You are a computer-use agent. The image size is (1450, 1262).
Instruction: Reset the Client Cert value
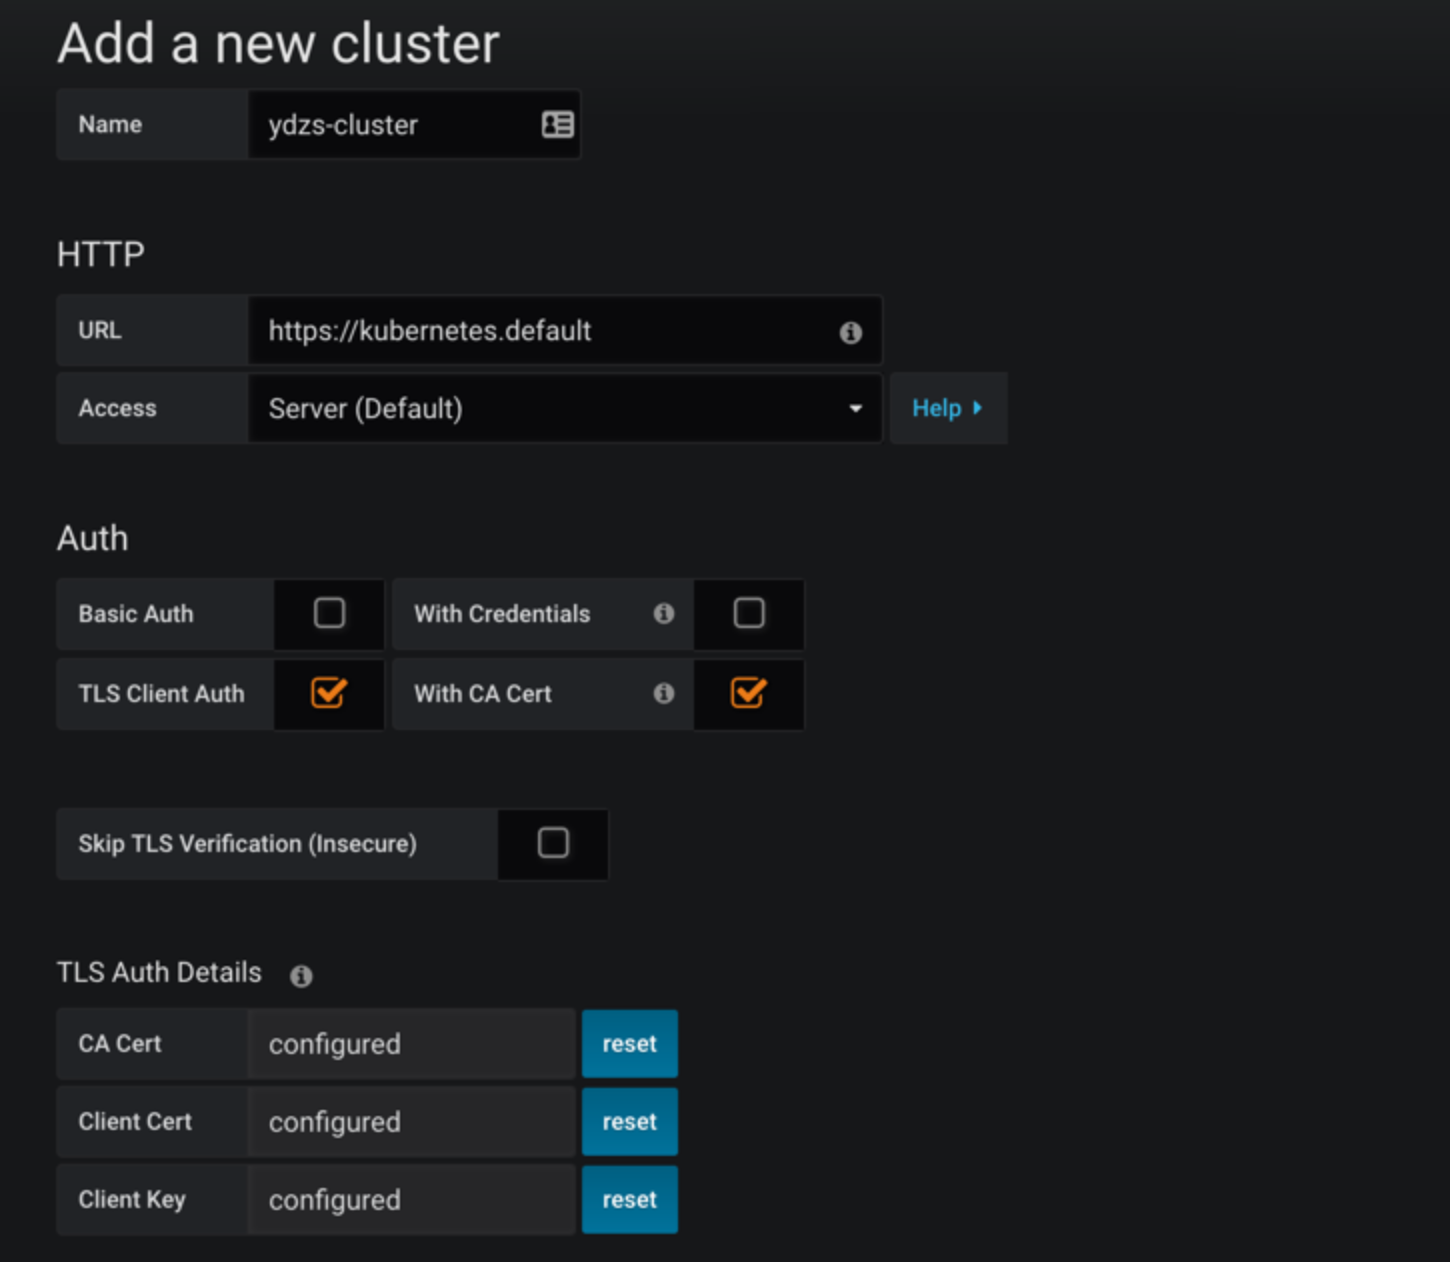[x=630, y=1121]
